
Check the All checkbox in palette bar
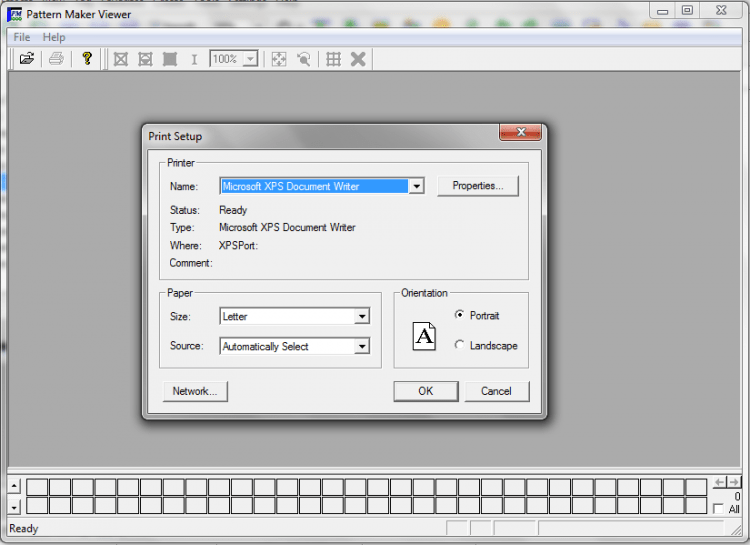click(x=718, y=509)
